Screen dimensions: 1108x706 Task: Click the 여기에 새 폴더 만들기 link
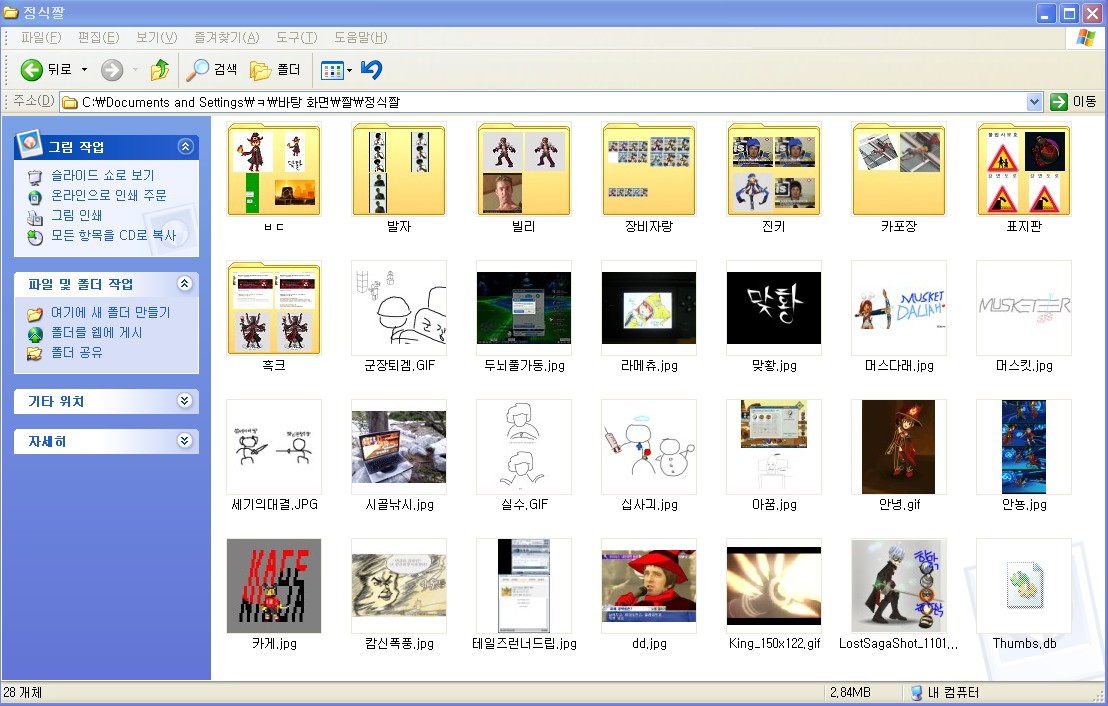click(x=110, y=312)
